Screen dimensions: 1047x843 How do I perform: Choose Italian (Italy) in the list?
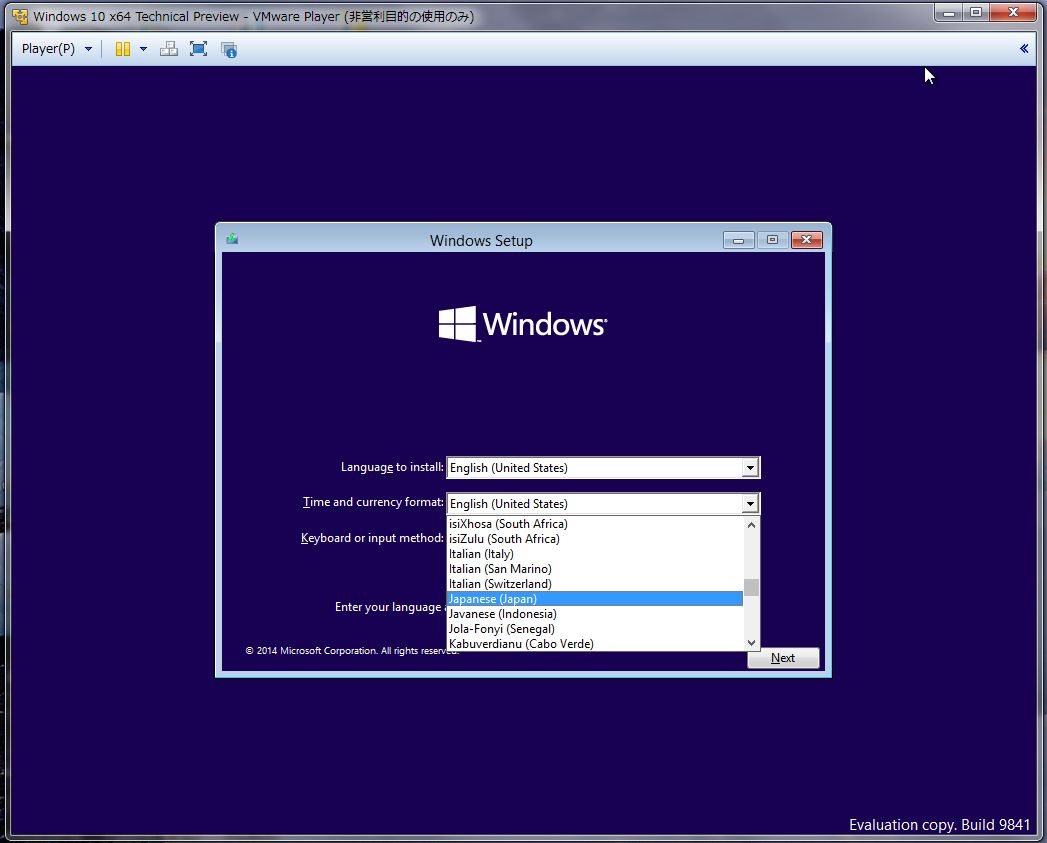point(594,554)
